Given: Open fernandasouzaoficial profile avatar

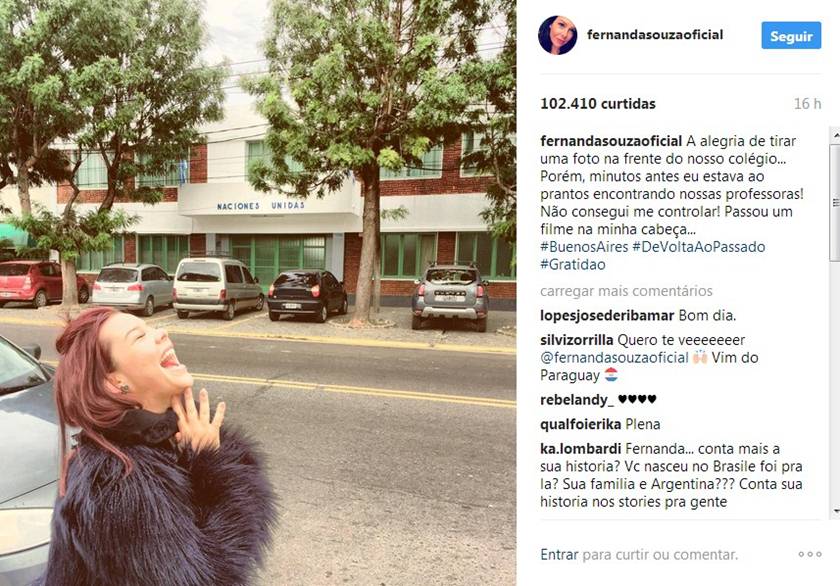Looking at the screenshot, I should [x=557, y=35].
